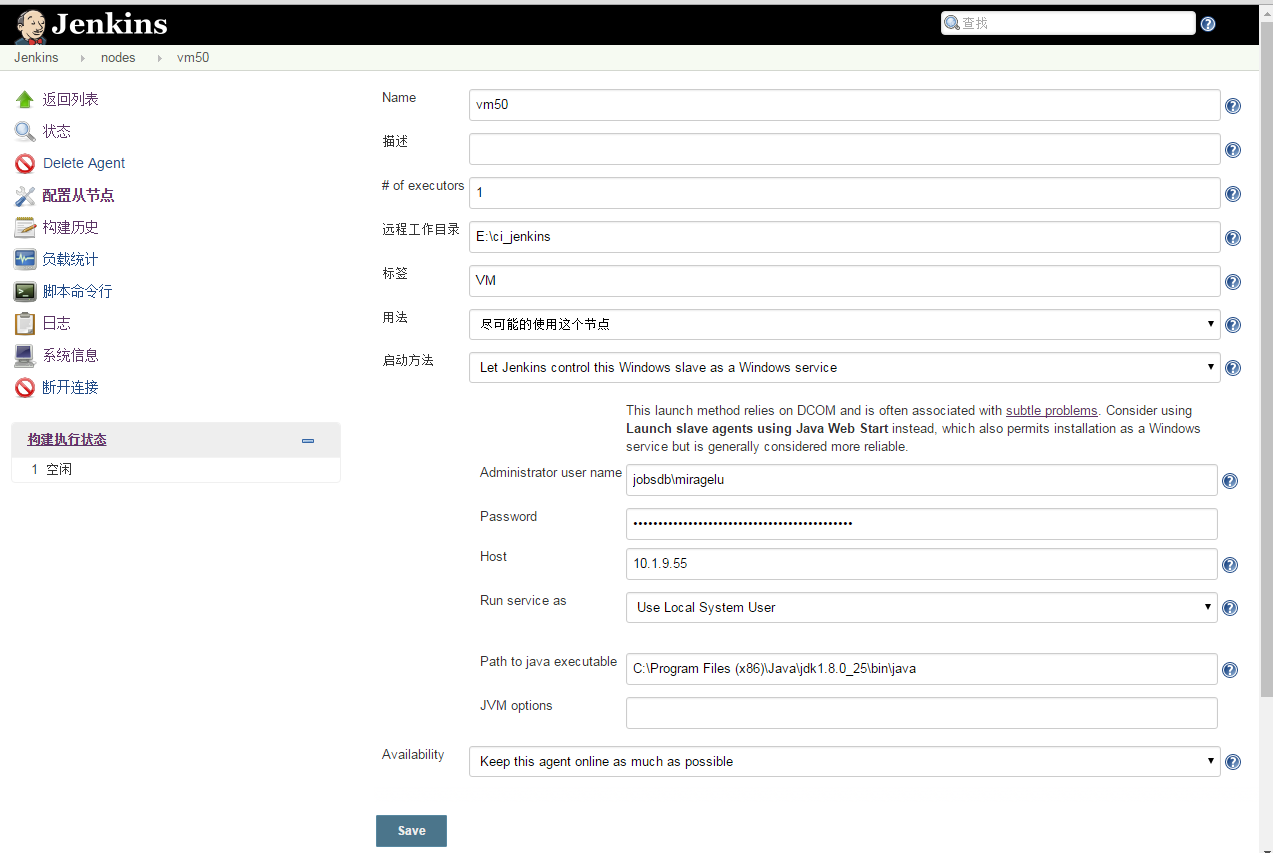Open help for # of executors
Screen dimensions: 1273x853
[1233, 194]
